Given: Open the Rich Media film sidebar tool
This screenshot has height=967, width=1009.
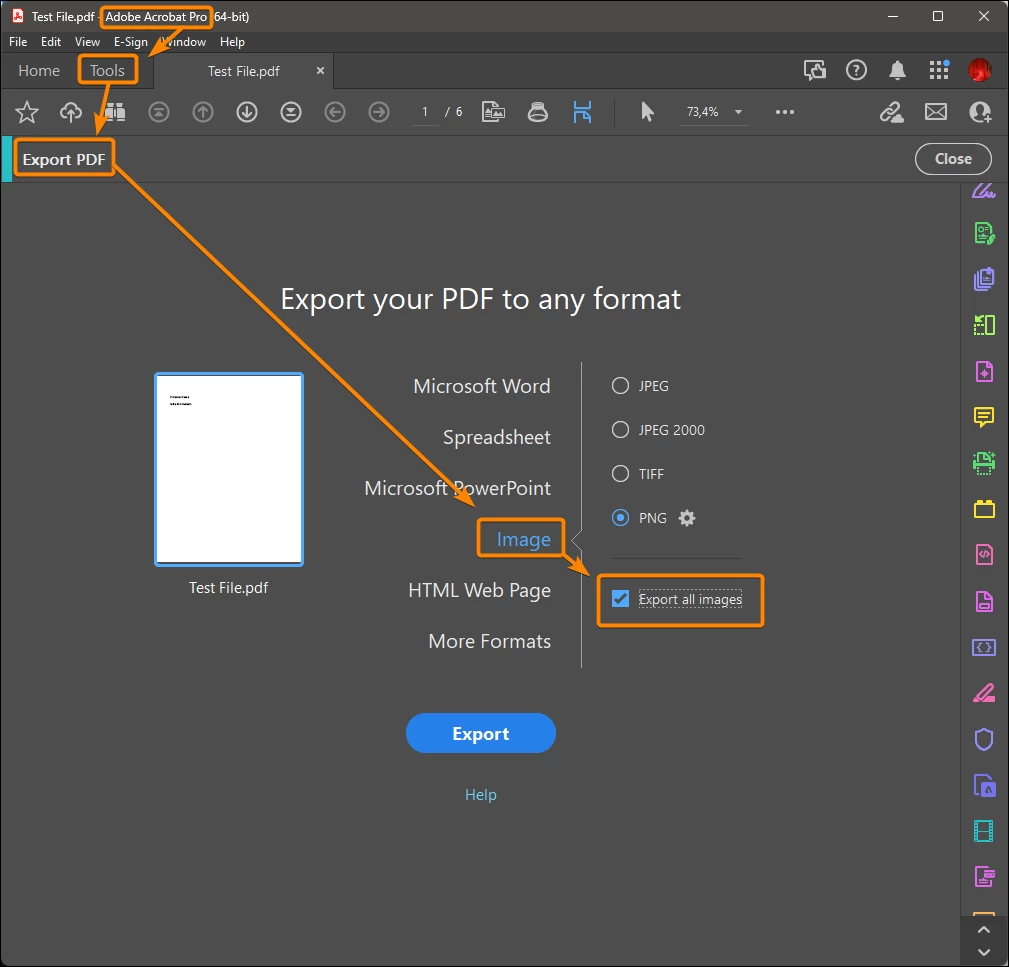Looking at the screenshot, I should click(984, 831).
